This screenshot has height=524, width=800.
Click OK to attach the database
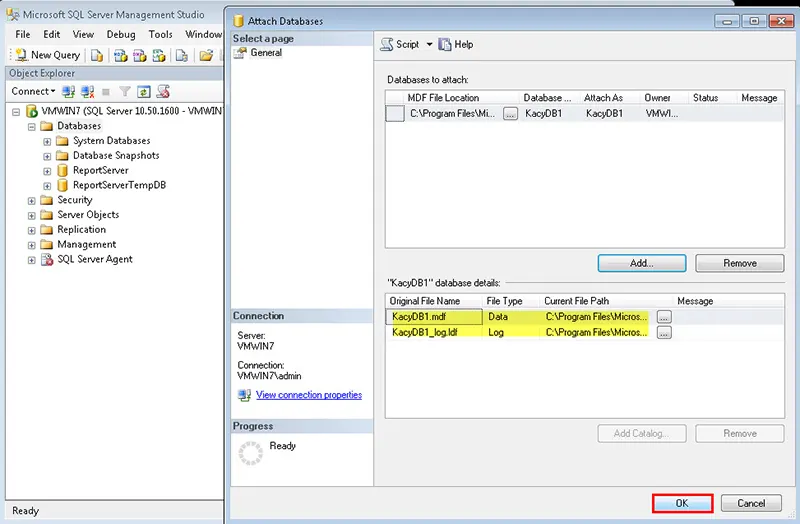pos(682,503)
